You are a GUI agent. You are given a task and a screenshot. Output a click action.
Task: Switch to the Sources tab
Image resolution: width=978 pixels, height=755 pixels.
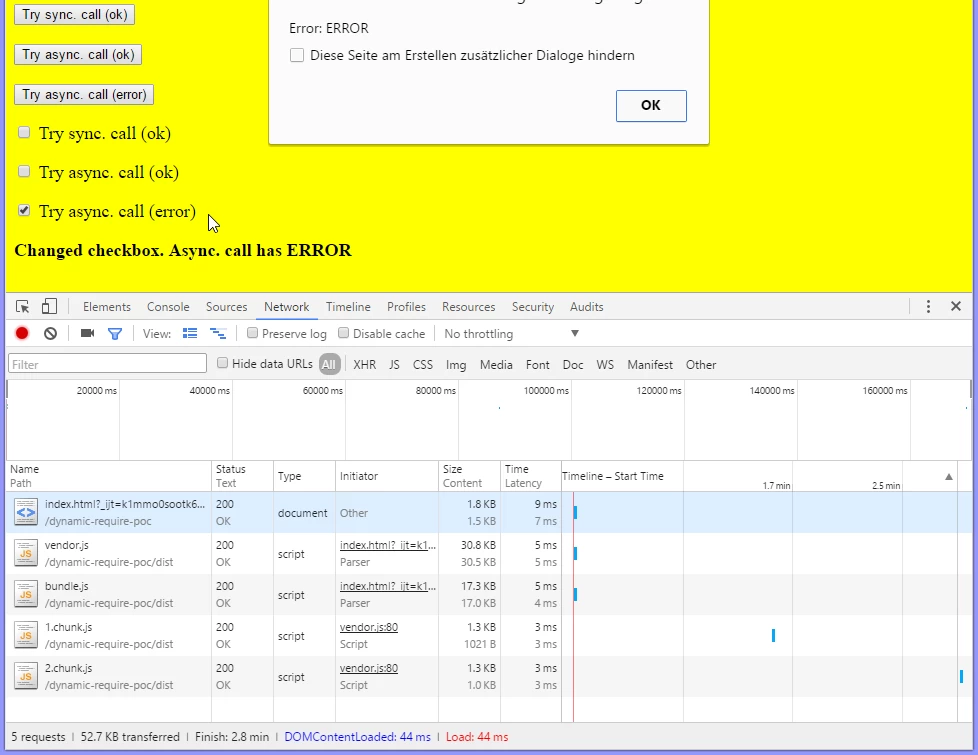[226, 307]
